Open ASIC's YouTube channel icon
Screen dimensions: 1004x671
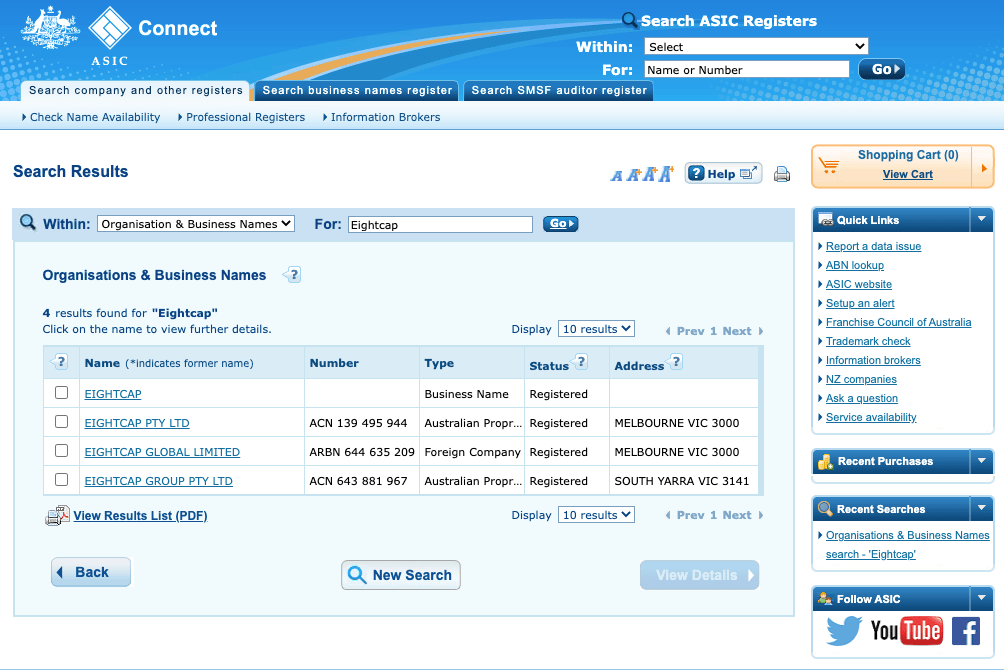906,631
